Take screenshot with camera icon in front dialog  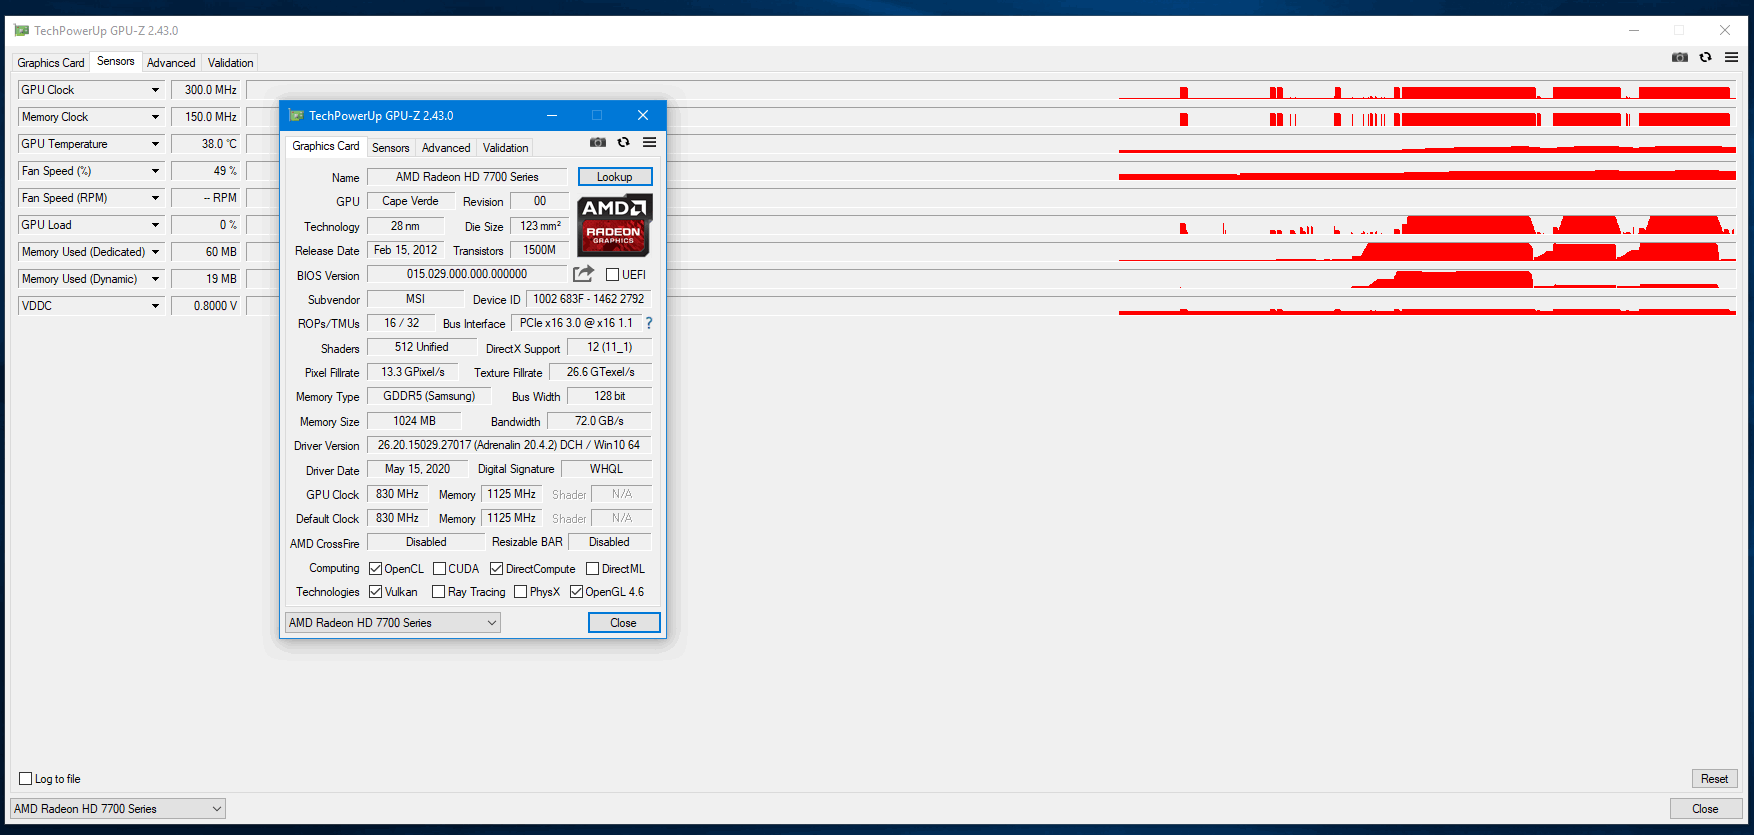tap(598, 142)
